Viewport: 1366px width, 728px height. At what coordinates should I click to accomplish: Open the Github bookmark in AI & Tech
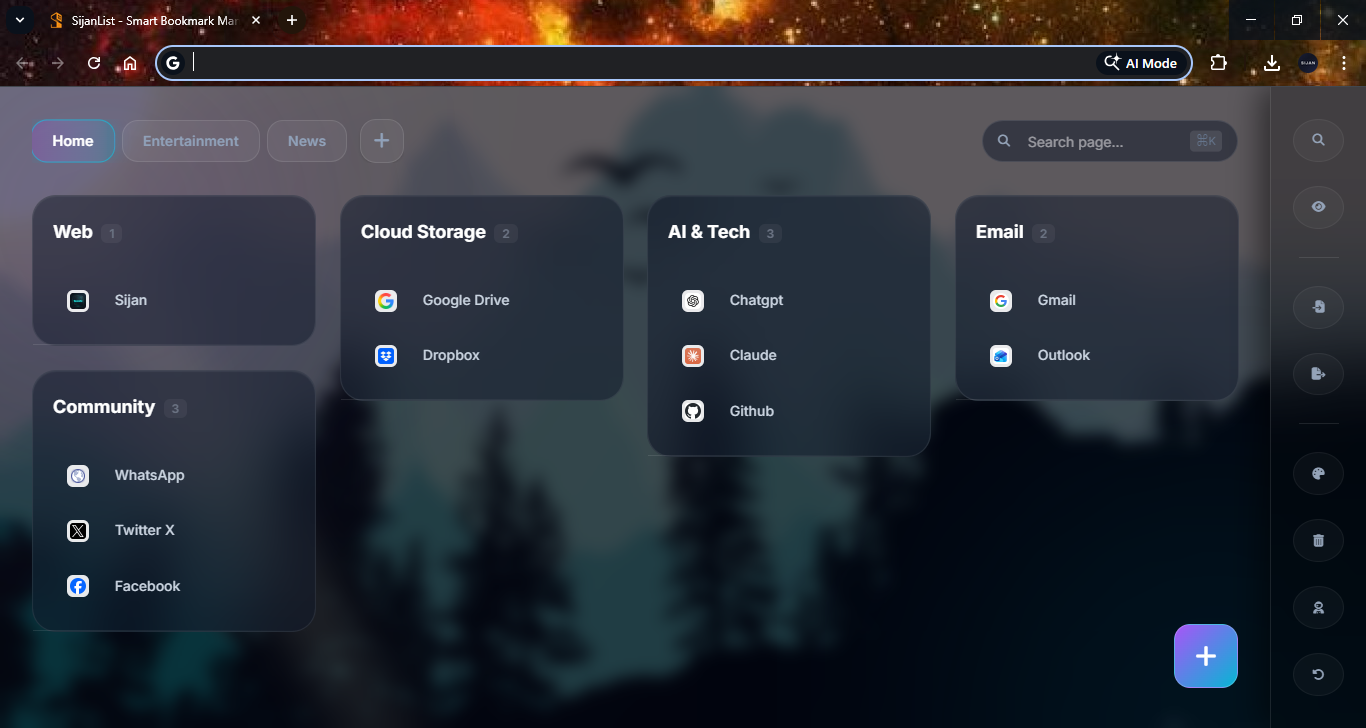[x=693, y=411]
